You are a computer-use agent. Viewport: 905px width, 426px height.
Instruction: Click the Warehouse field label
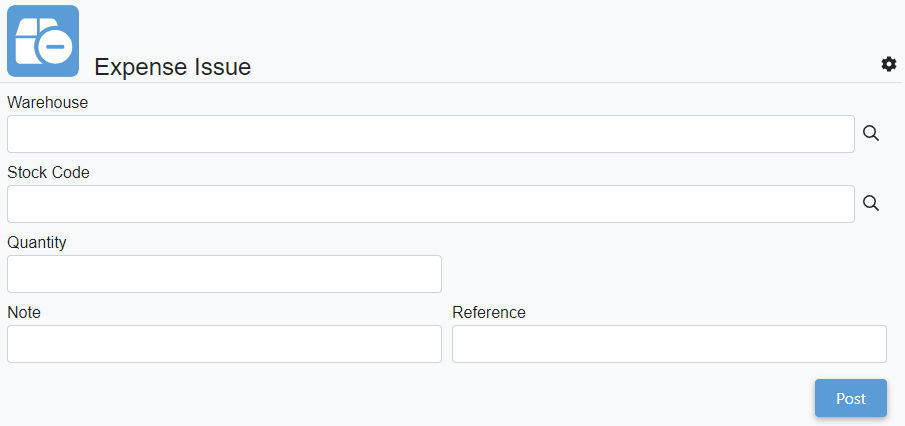48,102
